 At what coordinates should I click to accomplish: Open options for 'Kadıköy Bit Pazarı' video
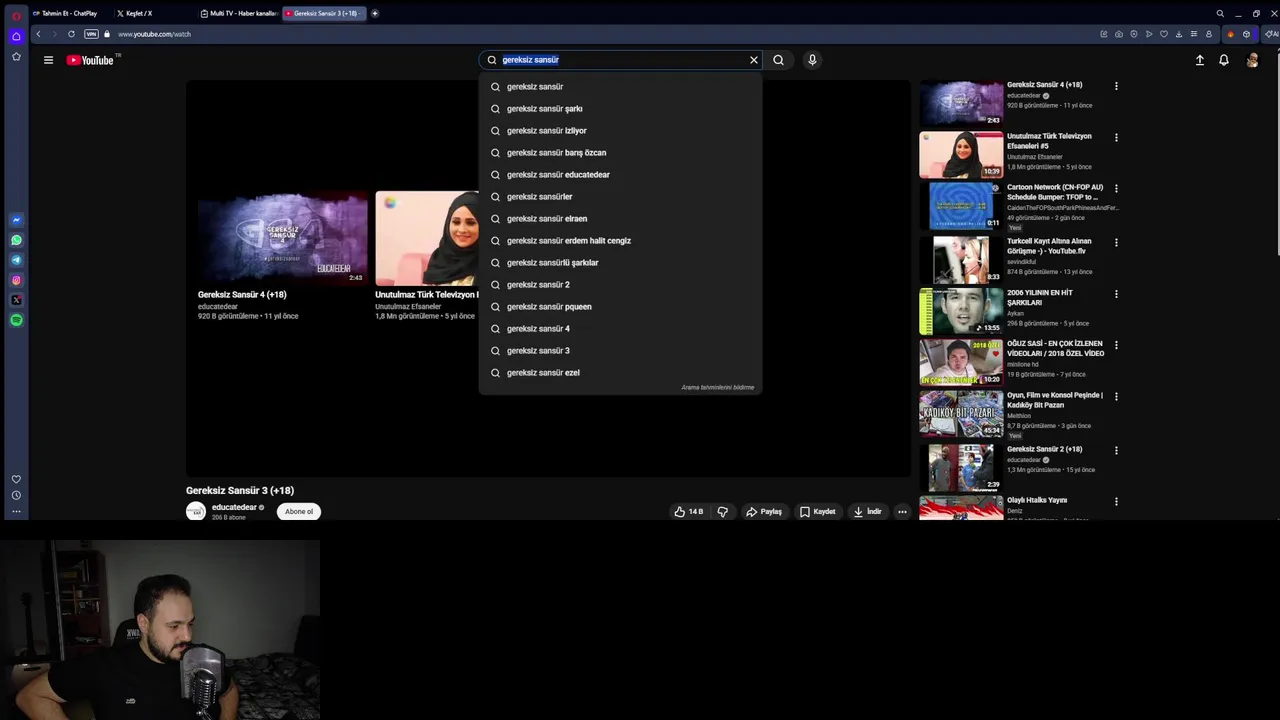click(1116, 396)
